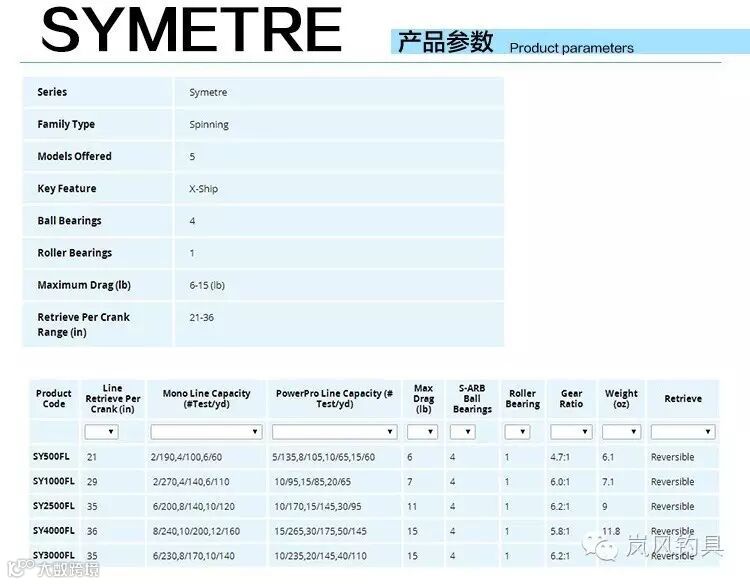Click the Maximum Drag (lb) label
Viewport: 750px width, 584px height.
point(84,285)
